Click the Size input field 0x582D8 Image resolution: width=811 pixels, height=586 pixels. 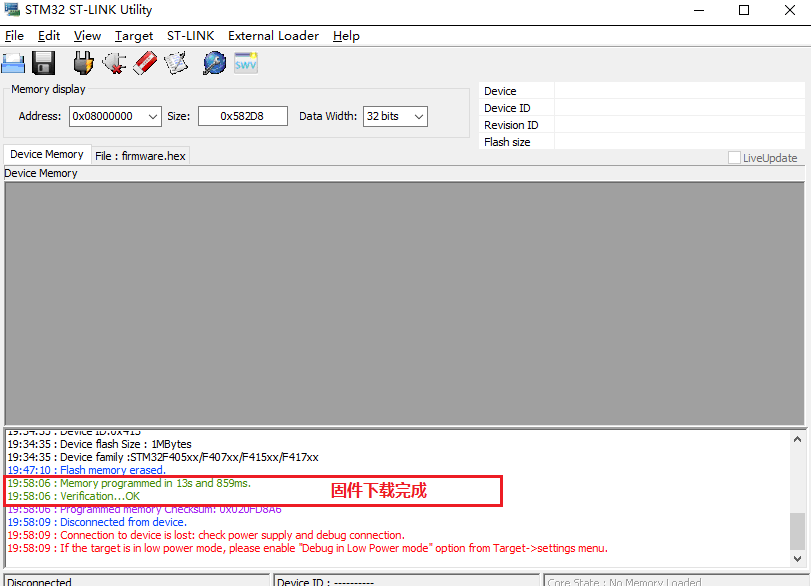click(243, 116)
